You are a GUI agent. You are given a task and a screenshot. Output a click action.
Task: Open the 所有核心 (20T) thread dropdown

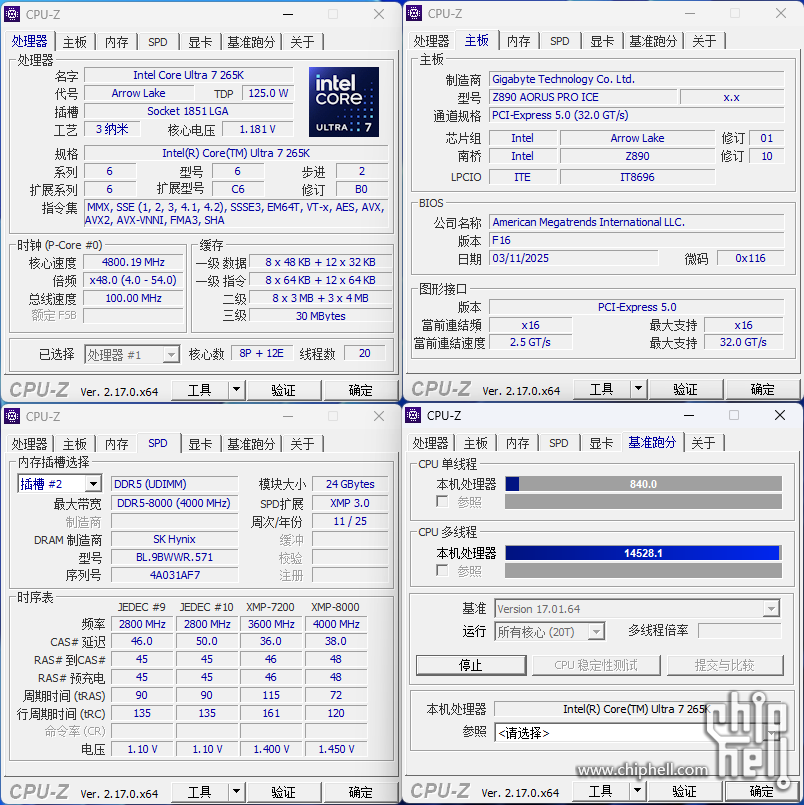[x=596, y=631]
